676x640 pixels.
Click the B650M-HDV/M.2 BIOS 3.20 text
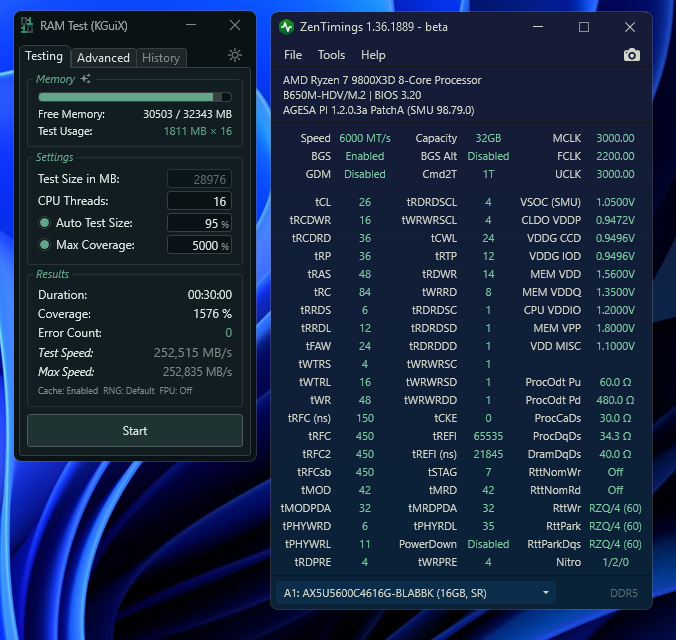352,95
